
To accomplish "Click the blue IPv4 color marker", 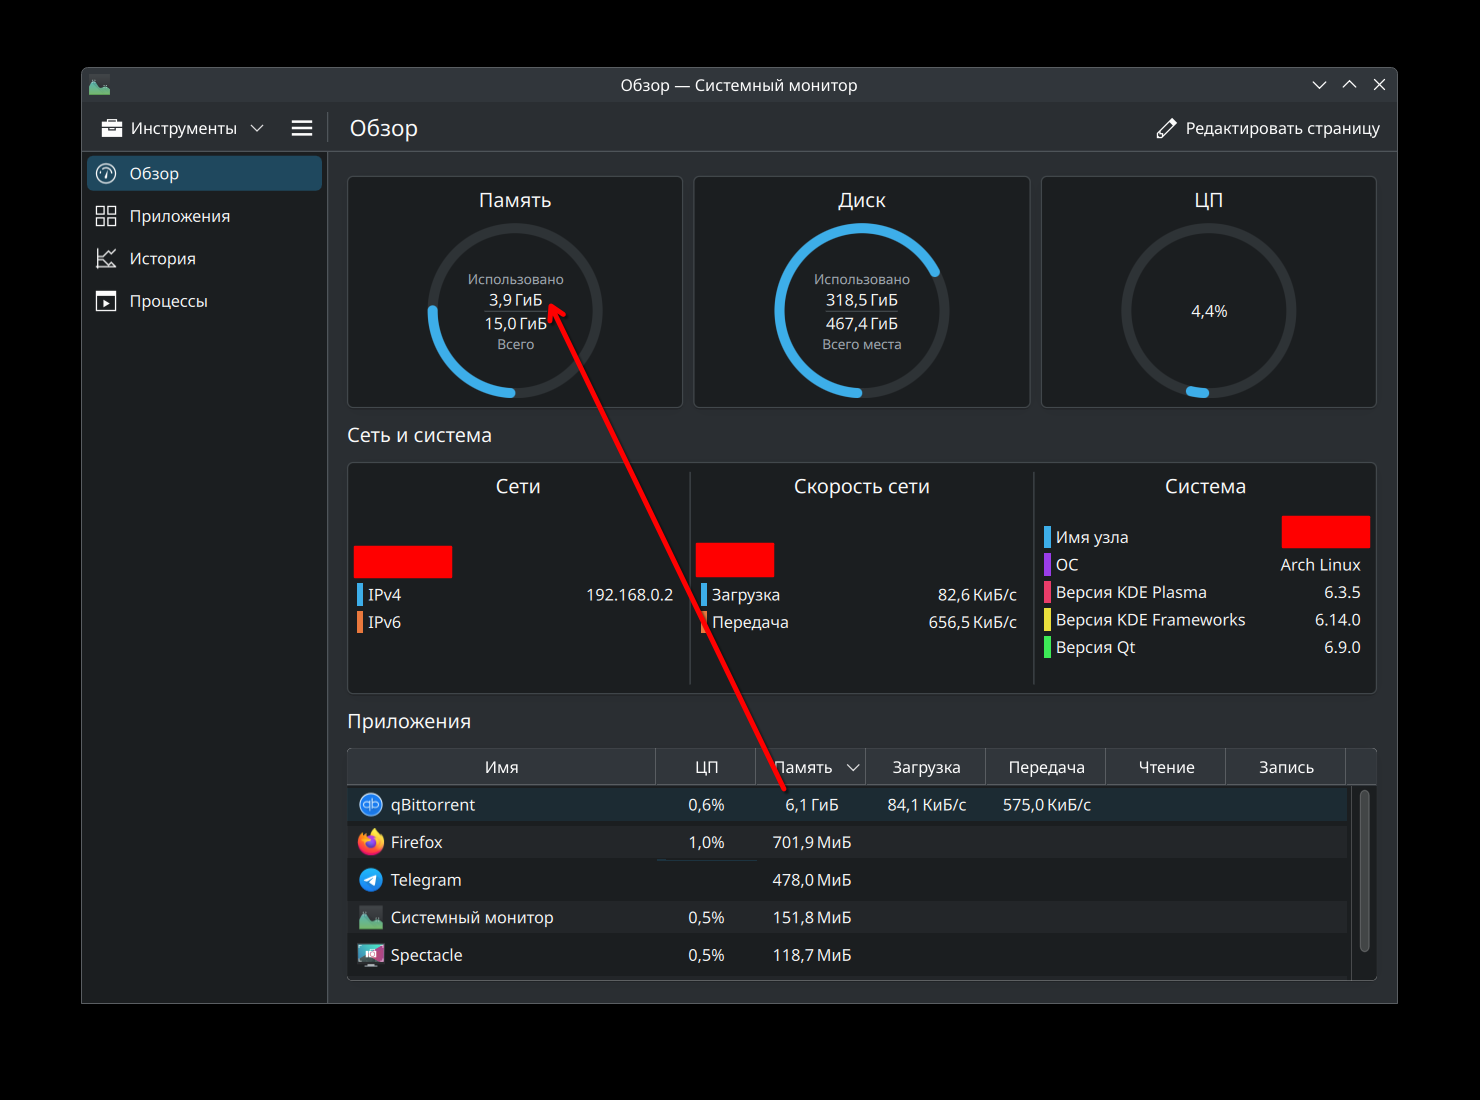I will click(x=360, y=595).
